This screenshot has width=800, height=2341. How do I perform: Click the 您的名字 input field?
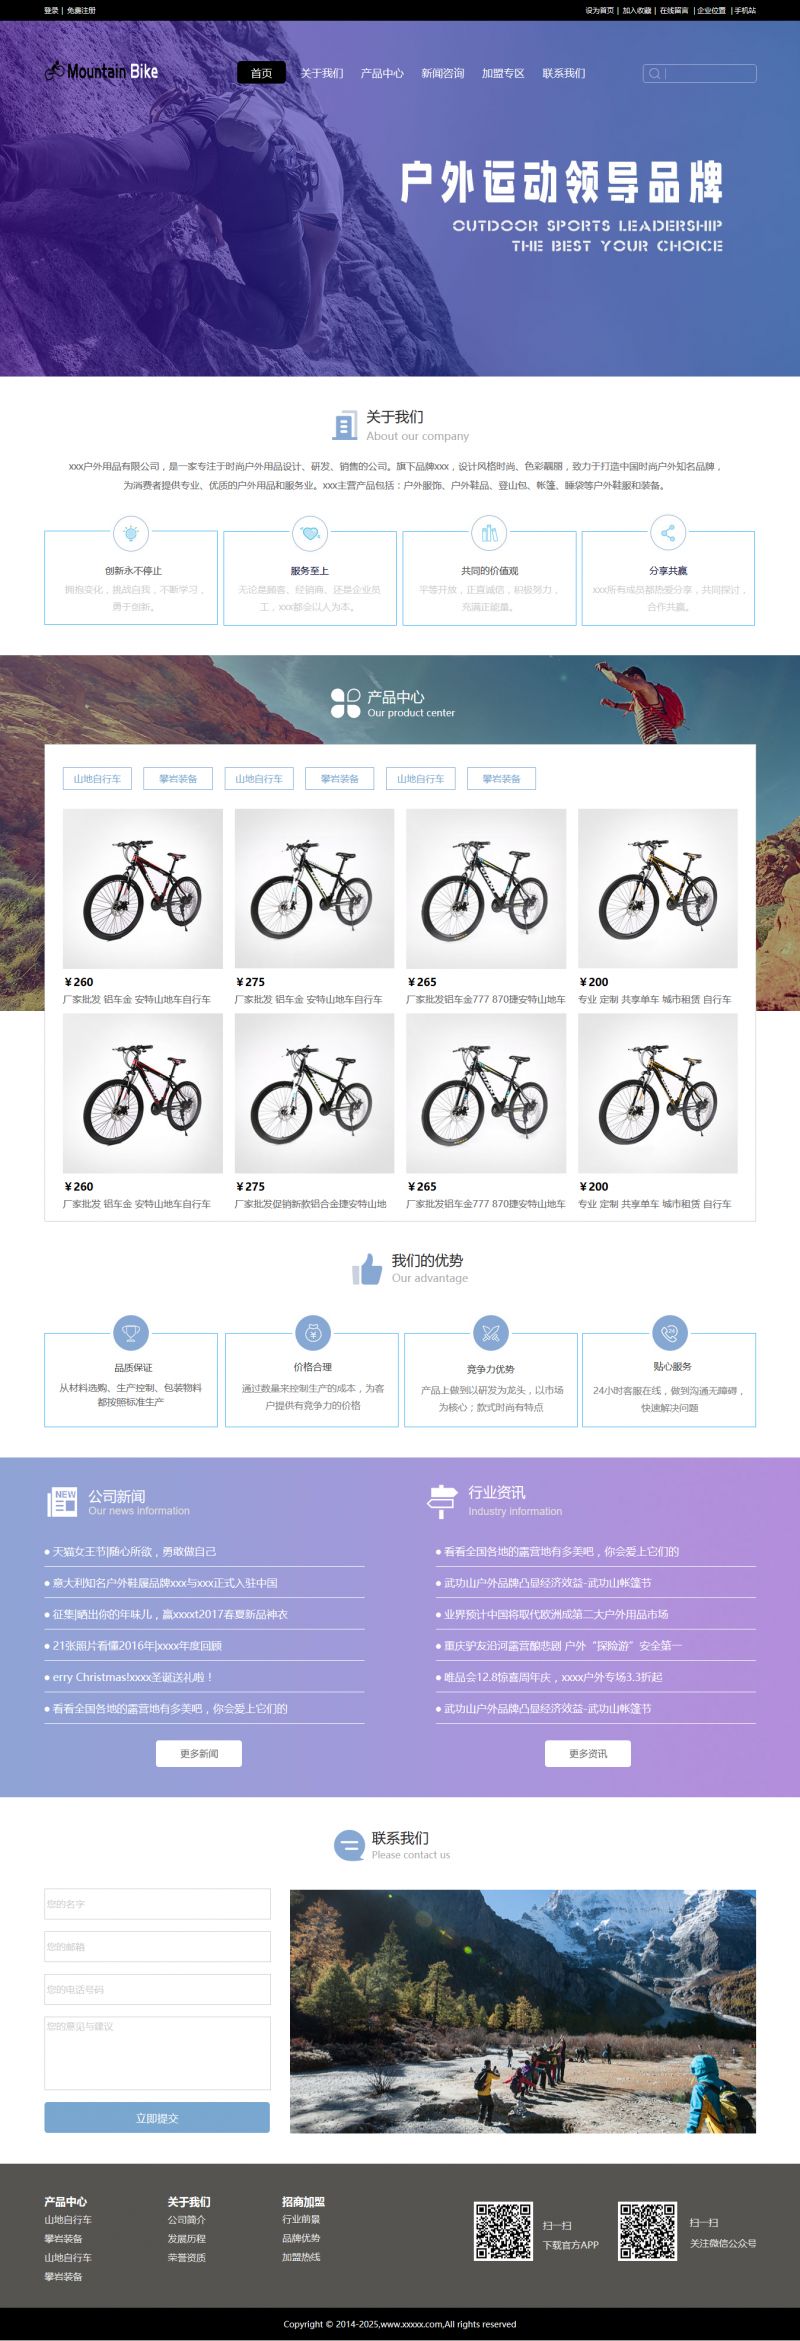(x=157, y=1903)
